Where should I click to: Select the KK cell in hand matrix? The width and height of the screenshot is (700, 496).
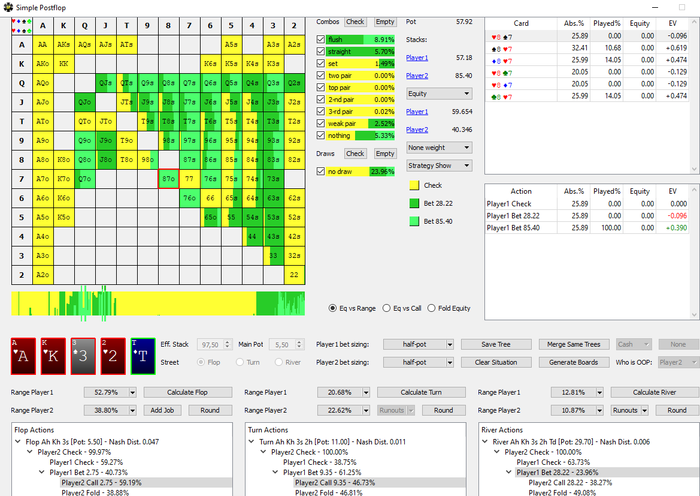tap(63, 64)
